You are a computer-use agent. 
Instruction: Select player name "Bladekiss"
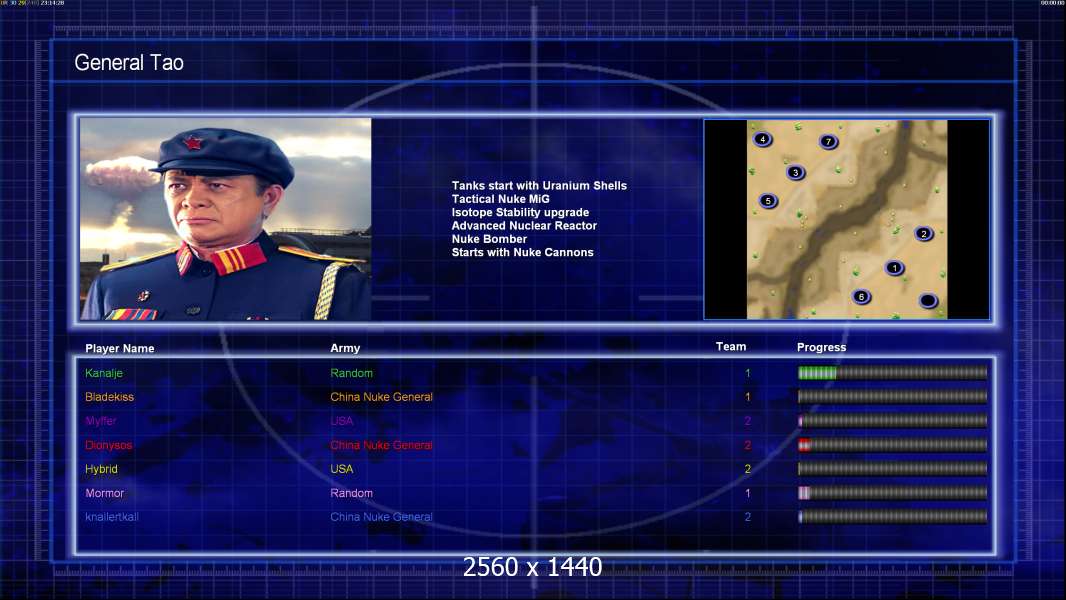click(109, 397)
